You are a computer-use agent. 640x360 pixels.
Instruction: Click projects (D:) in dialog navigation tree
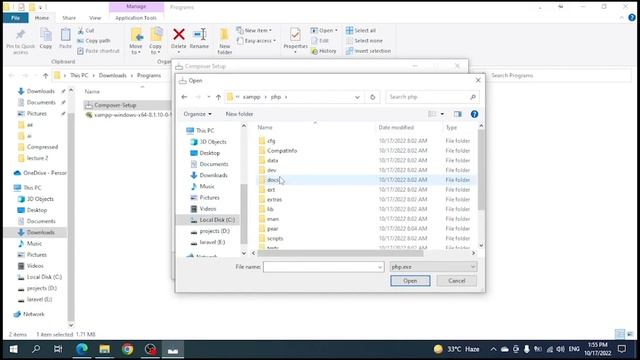[x=214, y=231]
